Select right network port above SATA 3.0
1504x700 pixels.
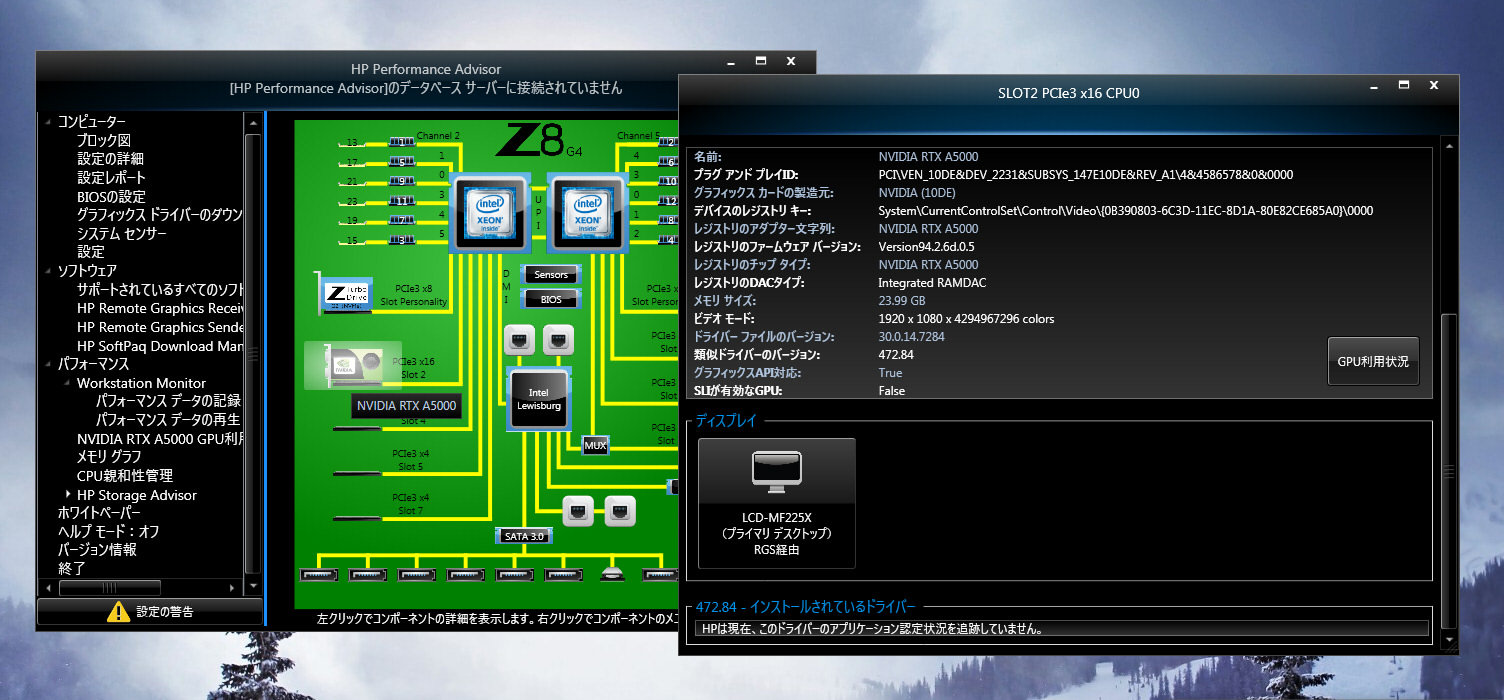pos(620,511)
